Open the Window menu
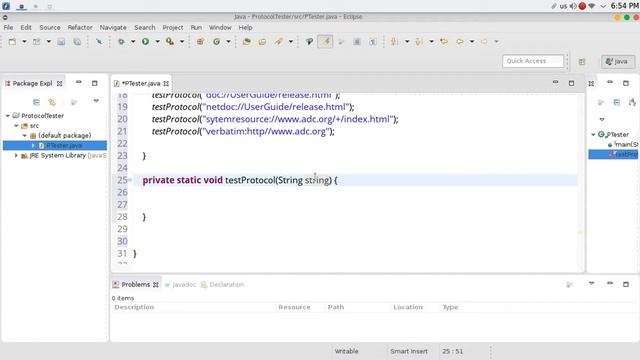The width and height of the screenshot is (640, 360). pyautogui.click(x=220, y=27)
